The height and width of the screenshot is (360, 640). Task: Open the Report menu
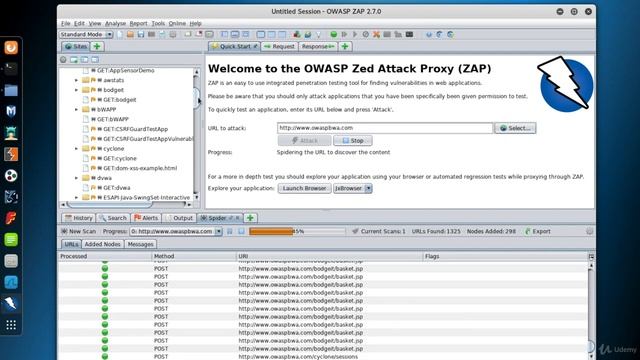[x=138, y=24]
